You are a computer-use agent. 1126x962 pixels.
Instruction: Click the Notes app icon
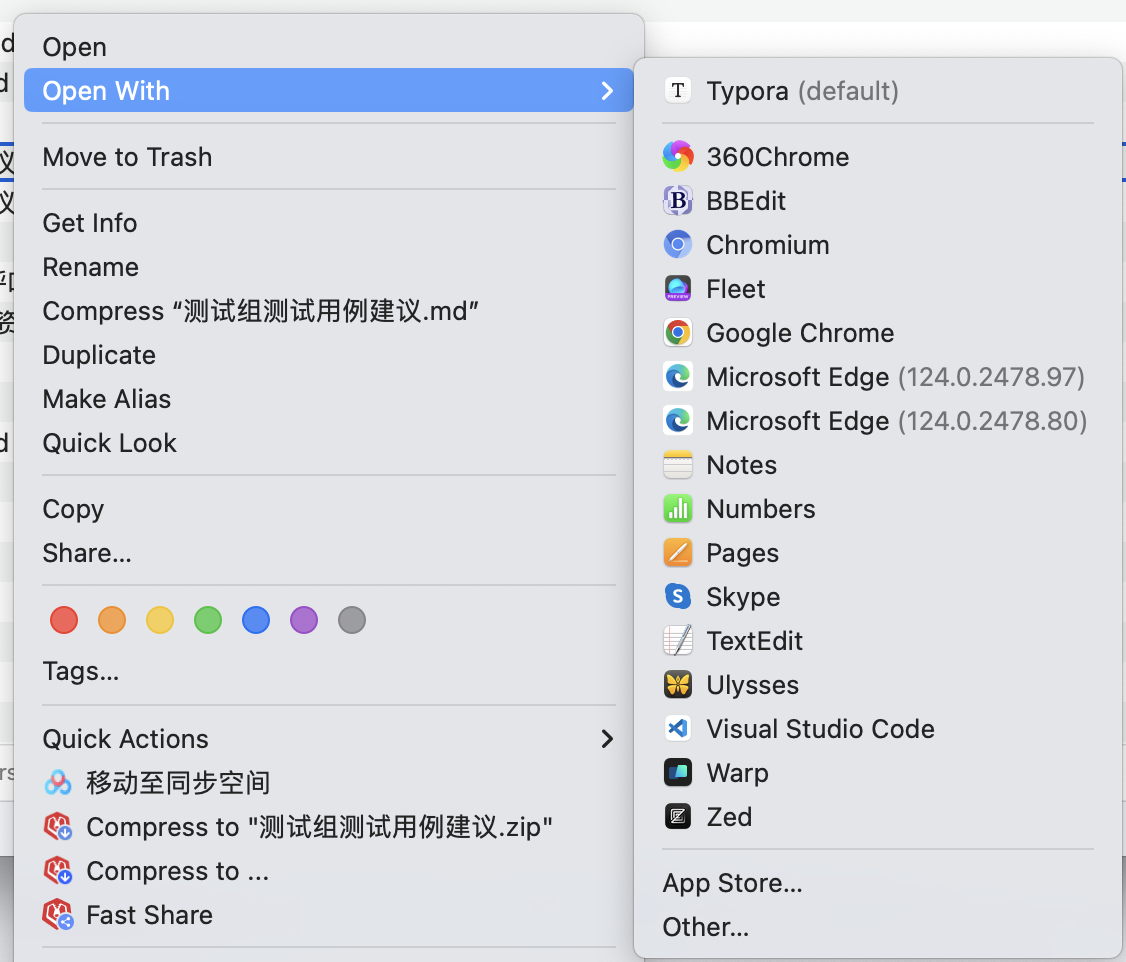[x=677, y=464]
